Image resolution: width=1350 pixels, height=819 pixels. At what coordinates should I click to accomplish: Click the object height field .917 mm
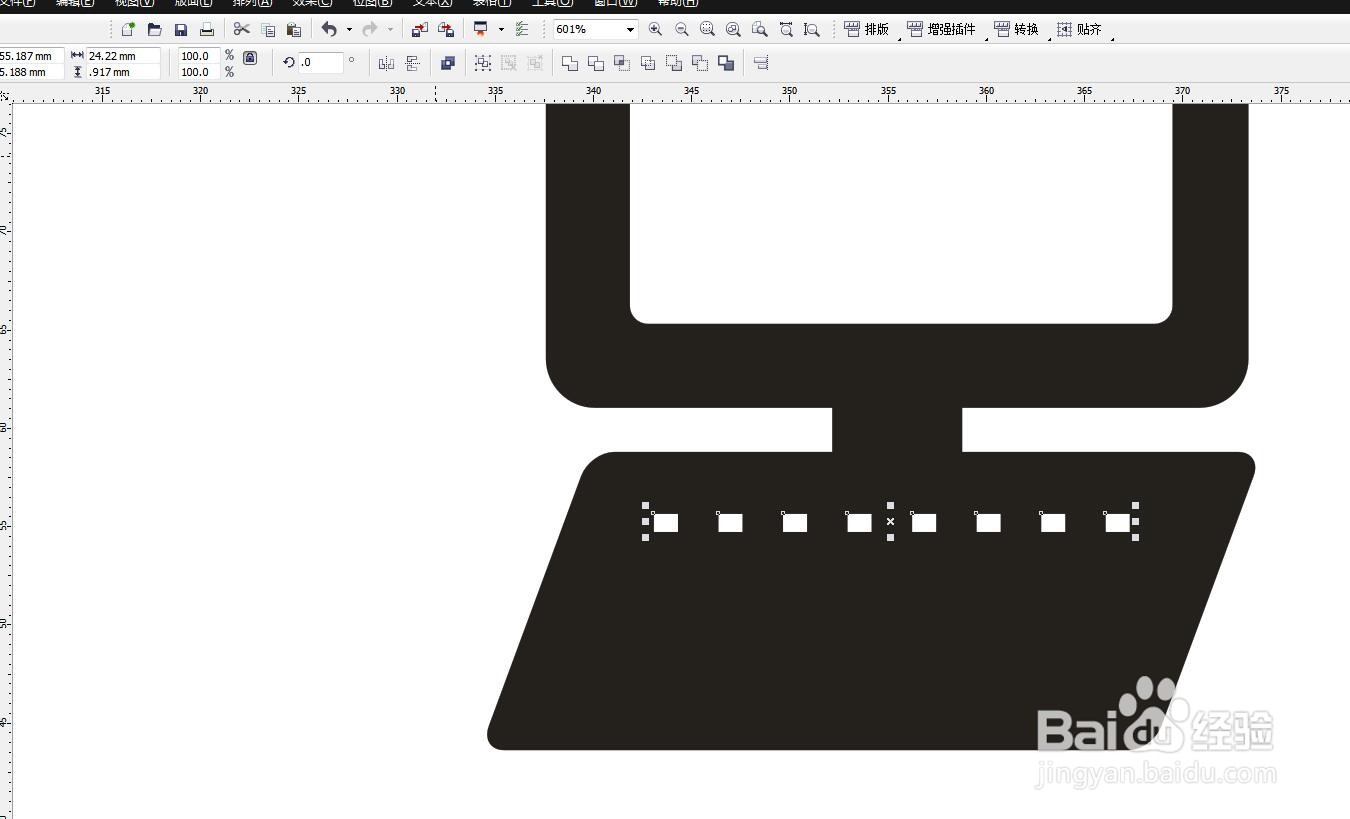[124, 72]
